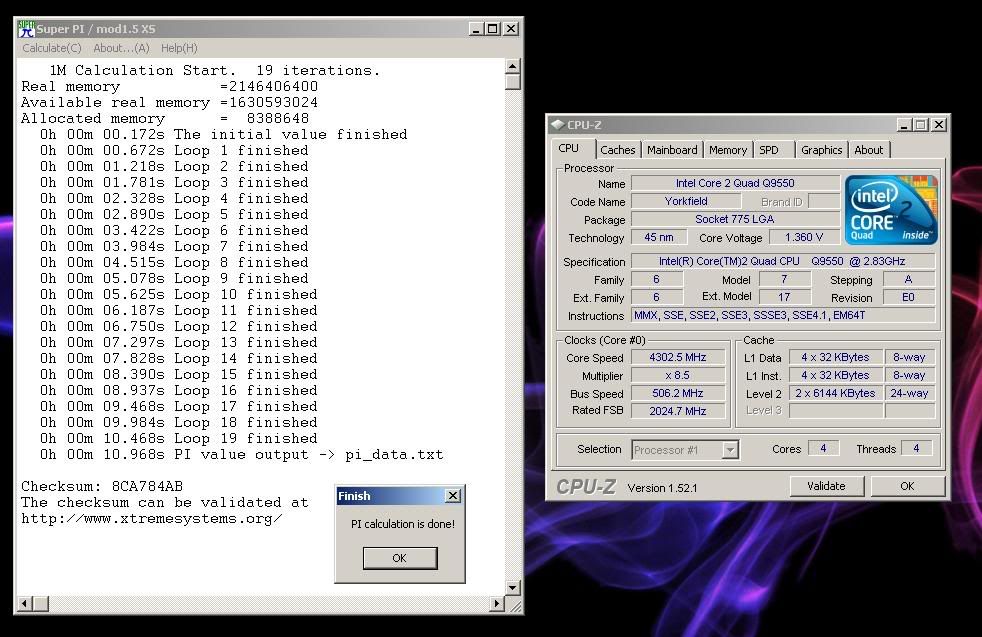
Task: Click the Validate button in CPU-Z
Action: click(827, 486)
